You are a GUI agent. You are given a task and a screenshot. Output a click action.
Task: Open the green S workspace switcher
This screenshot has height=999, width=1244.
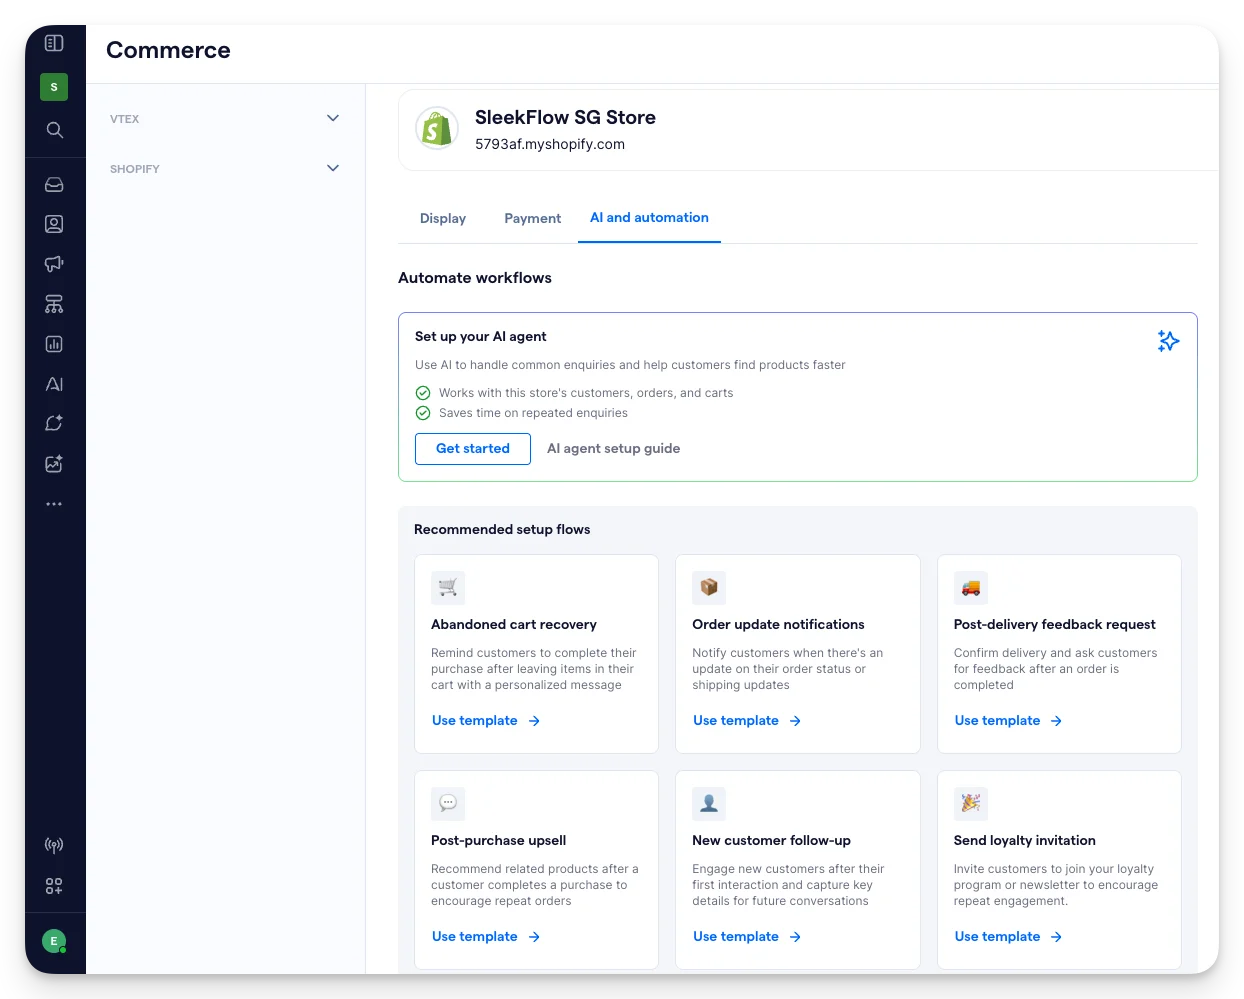[54, 87]
